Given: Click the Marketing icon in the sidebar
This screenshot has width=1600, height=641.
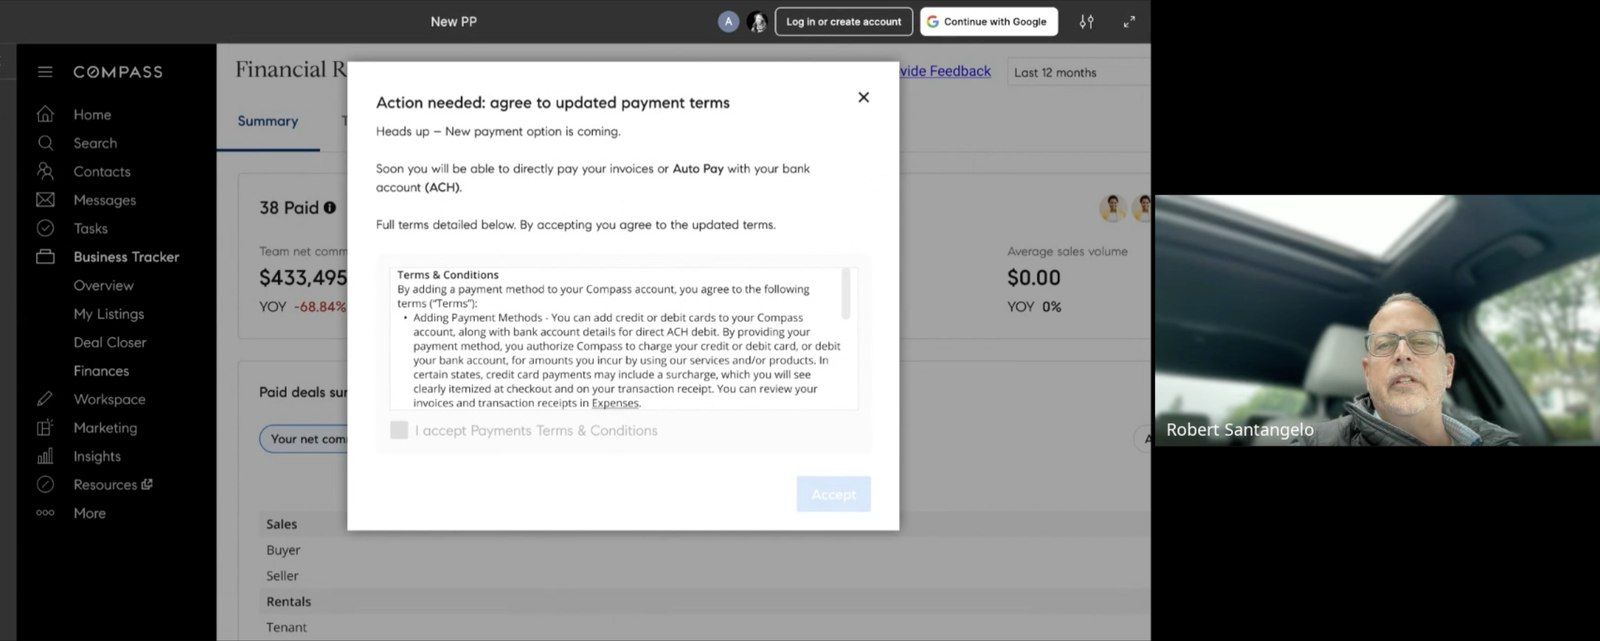Looking at the screenshot, I should pos(45,427).
